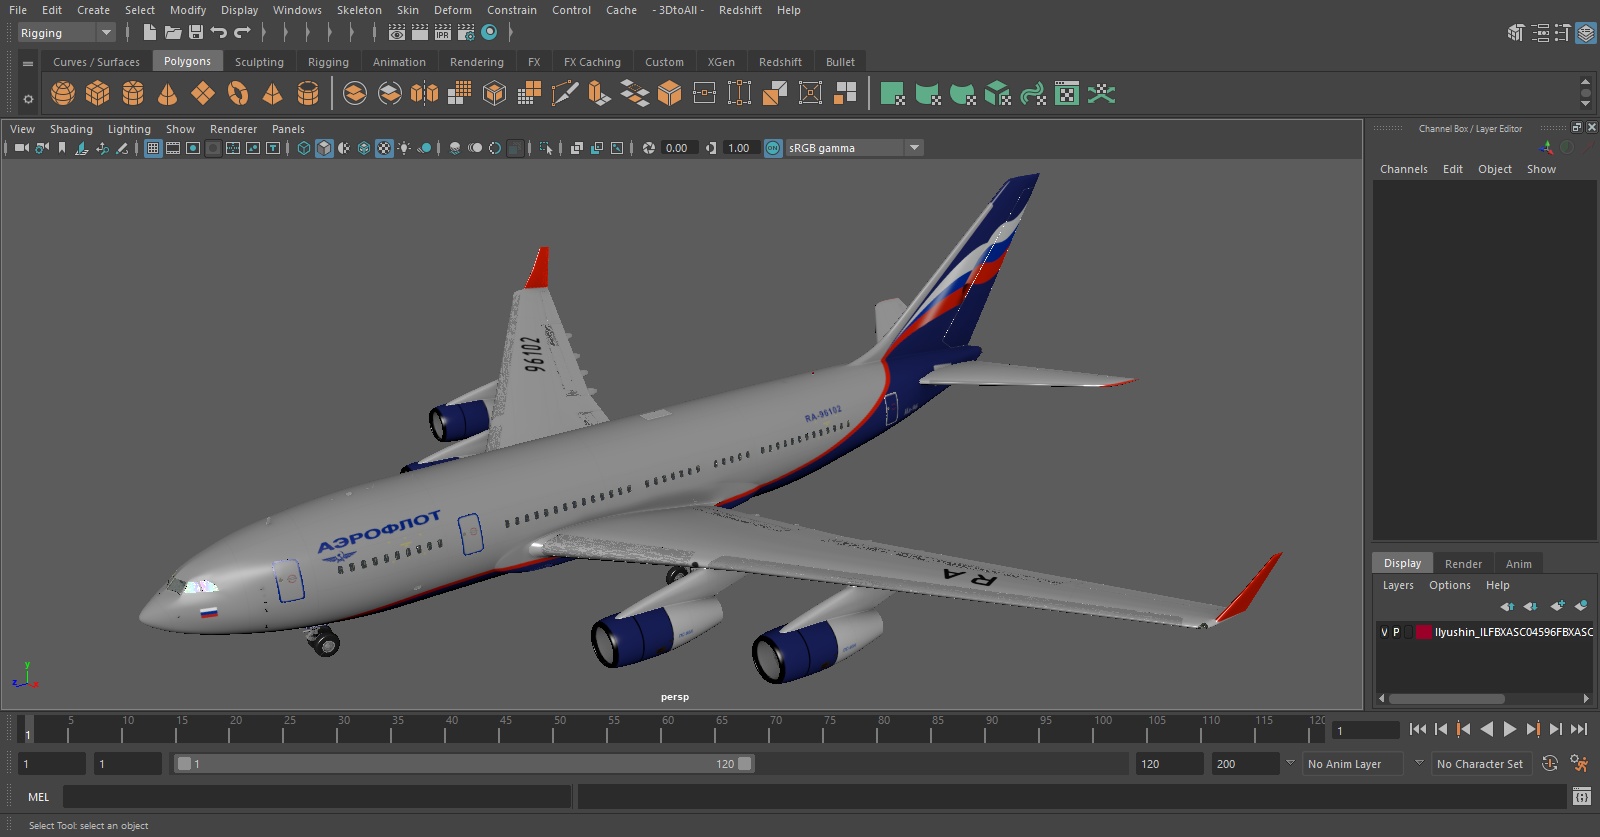Create a polygon sphere from shelf
The image size is (1600, 837).
(x=63, y=94)
